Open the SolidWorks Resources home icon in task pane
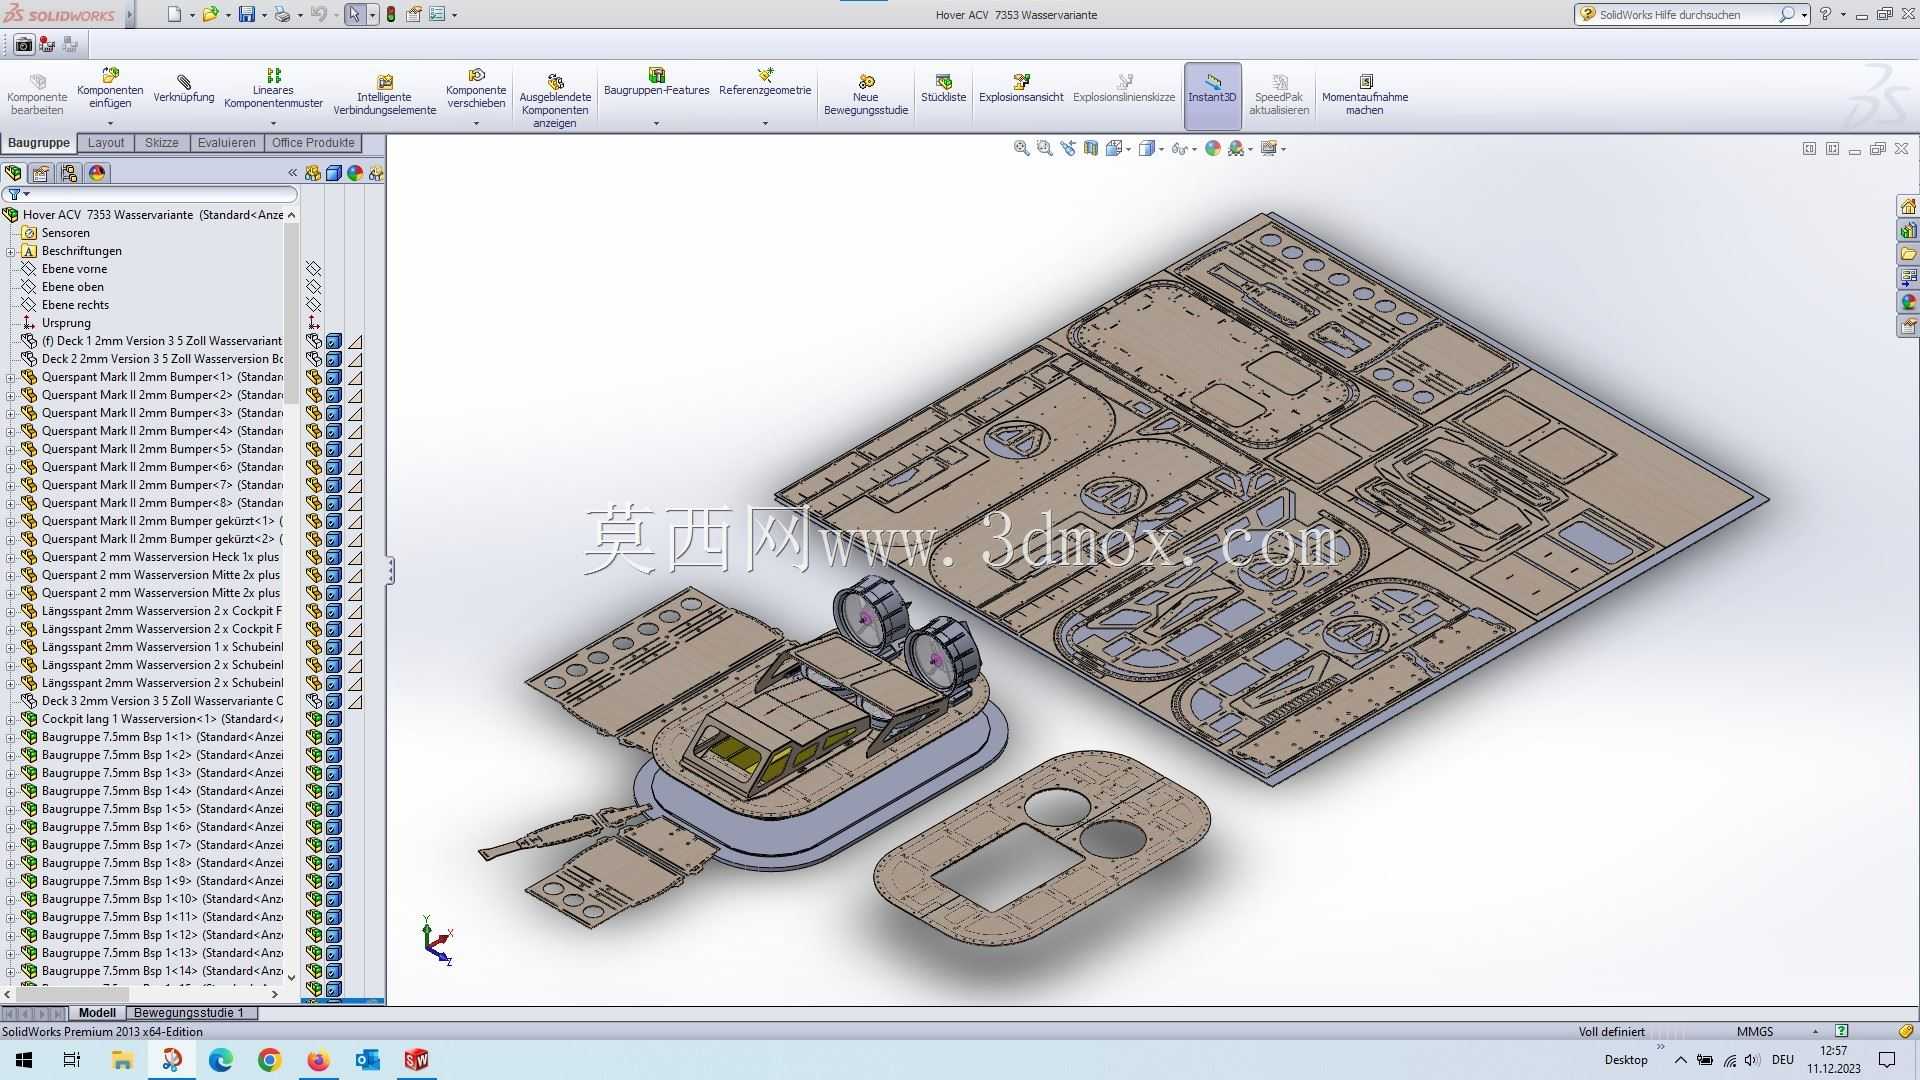 pos(1908,206)
